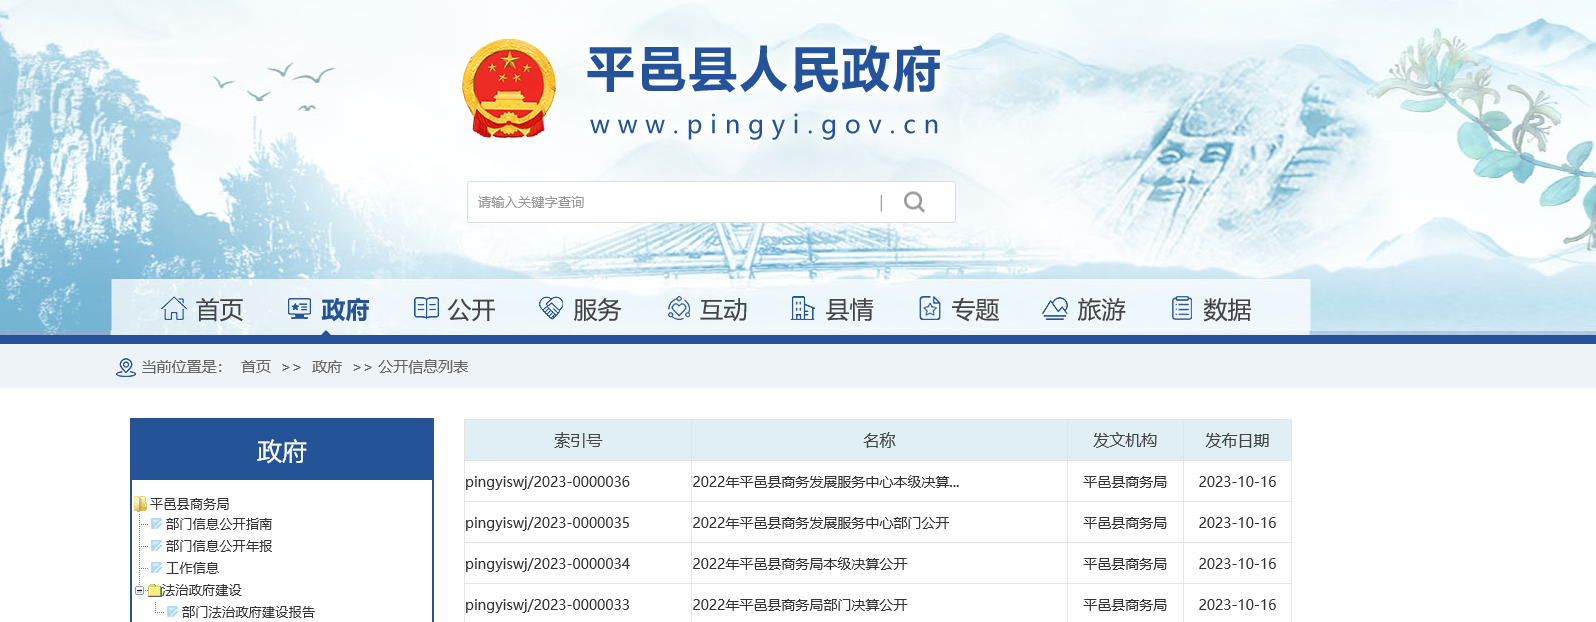The image size is (1596, 622).
Task: Click the house icon beside 首页
Action: click(174, 309)
